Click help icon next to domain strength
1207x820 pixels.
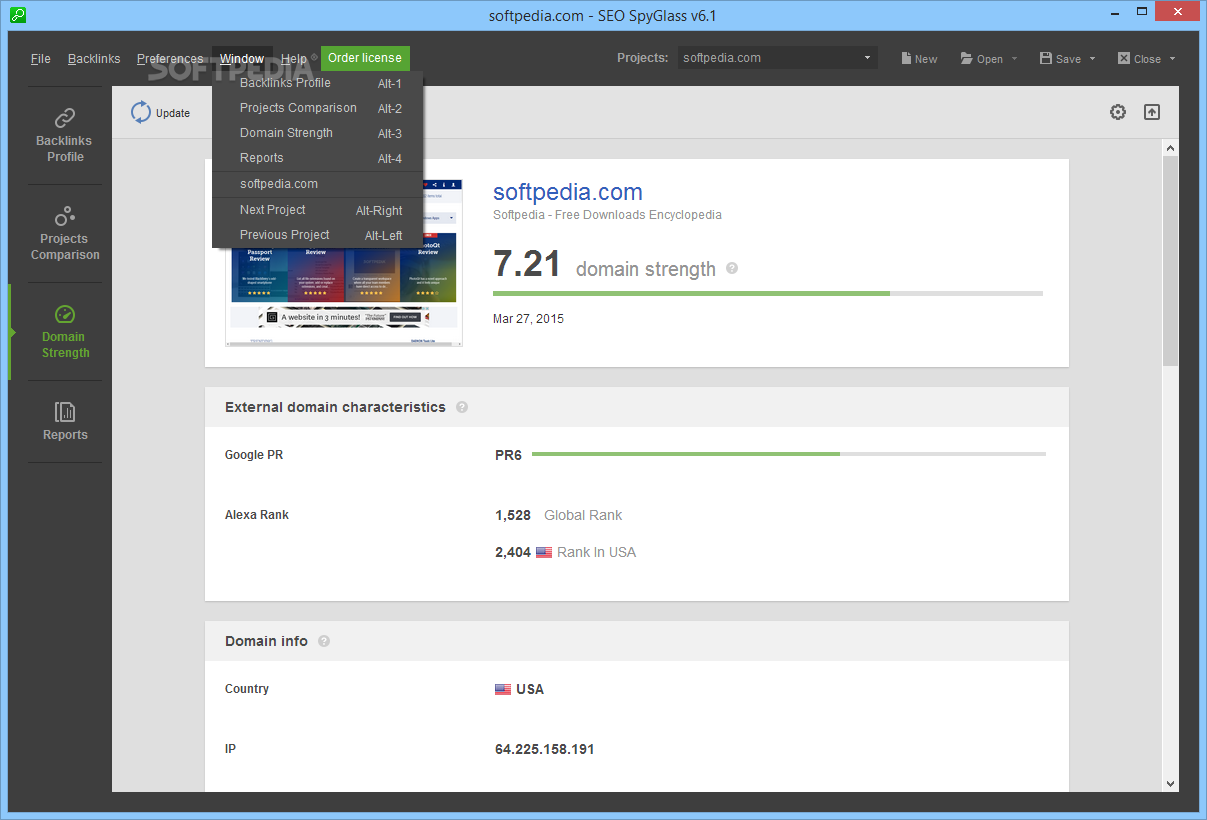[732, 268]
